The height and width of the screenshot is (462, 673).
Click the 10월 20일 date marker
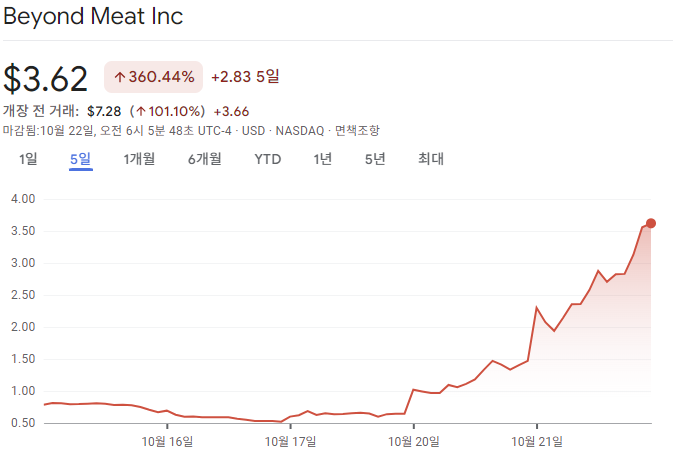coord(413,441)
